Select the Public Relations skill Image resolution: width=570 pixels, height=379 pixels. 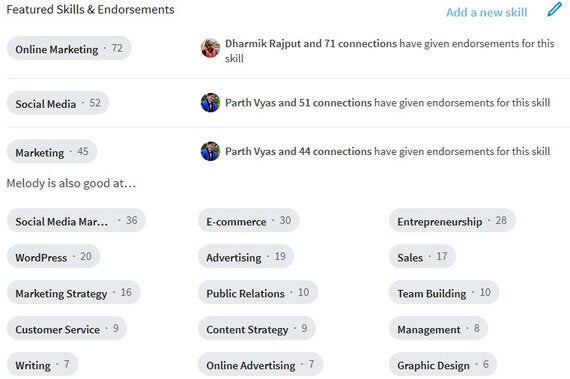tap(258, 293)
